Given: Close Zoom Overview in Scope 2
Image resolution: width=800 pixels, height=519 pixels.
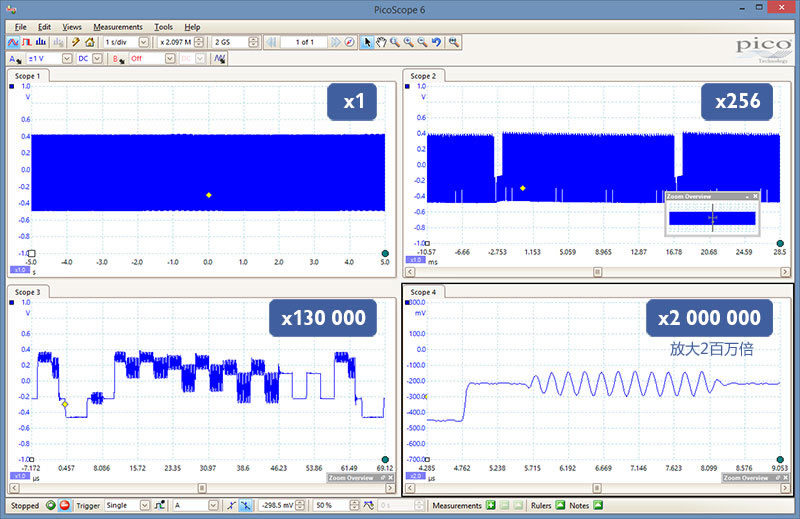Looking at the screenshot, I should point(756,196).
